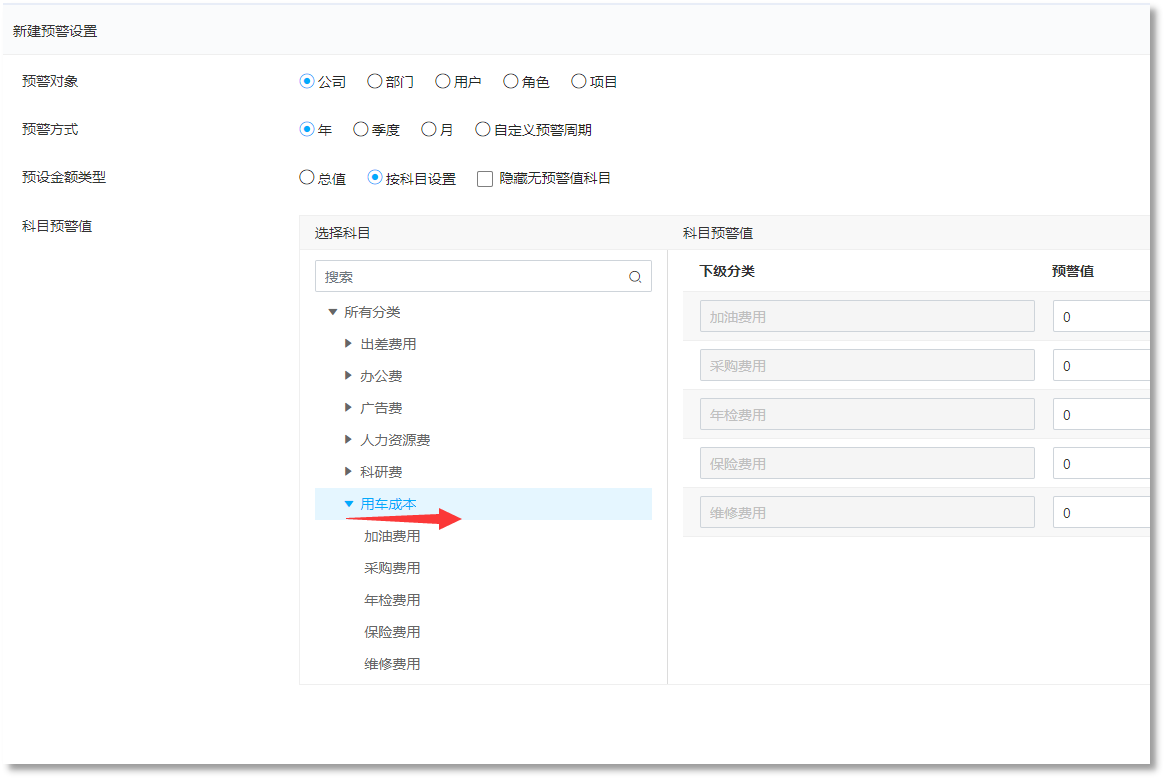Viewport: 1165px width, 780px height.
Task: Collapse the 用车成本 tree node
Action: (348, 504)
